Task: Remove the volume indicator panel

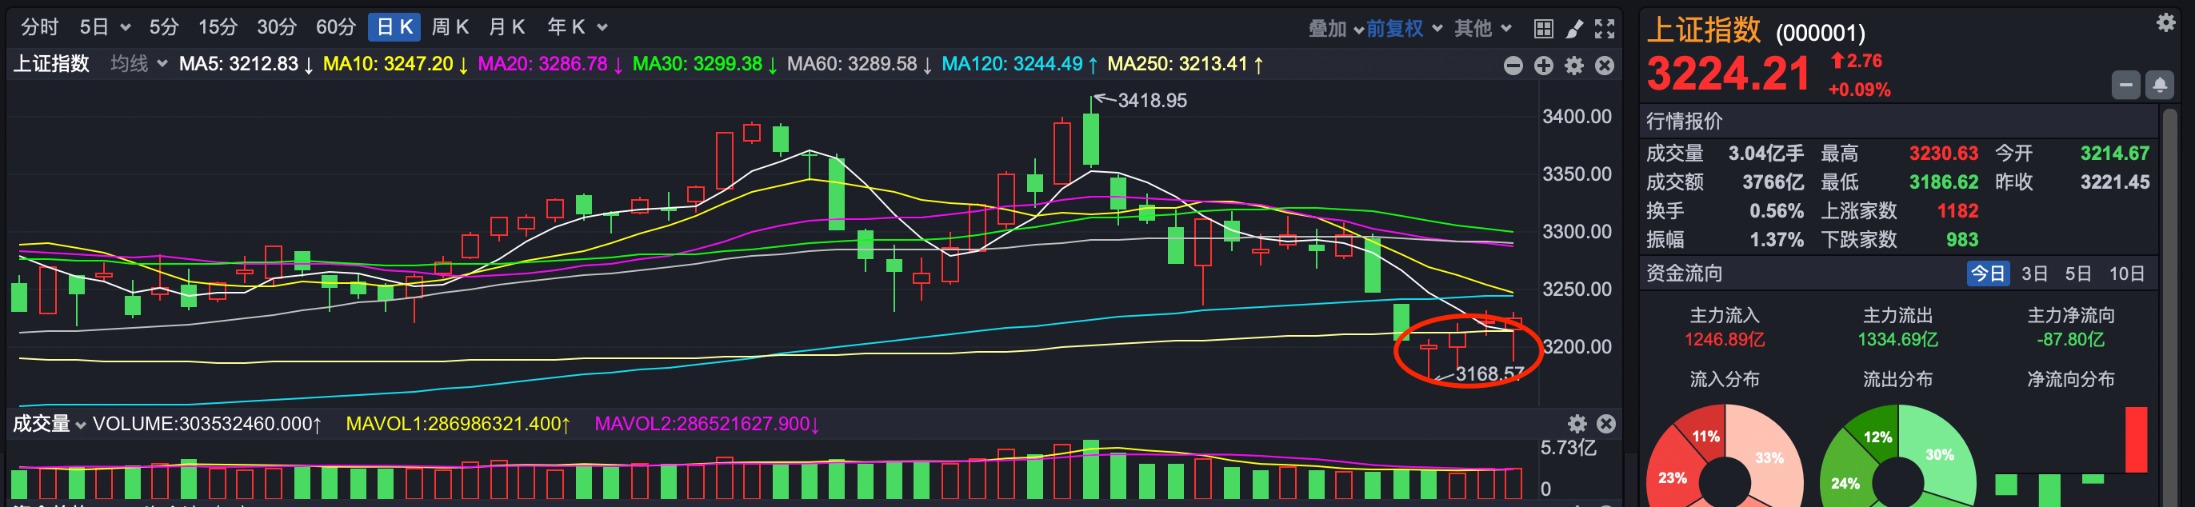Action: (x=1606, y=424)
